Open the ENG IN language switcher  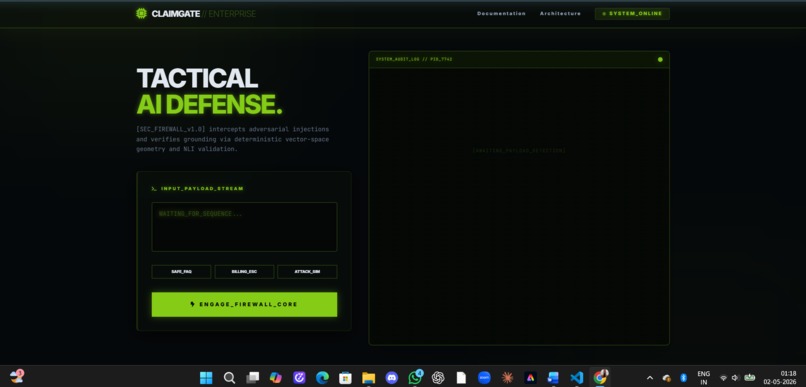click(x=704, y=378)
